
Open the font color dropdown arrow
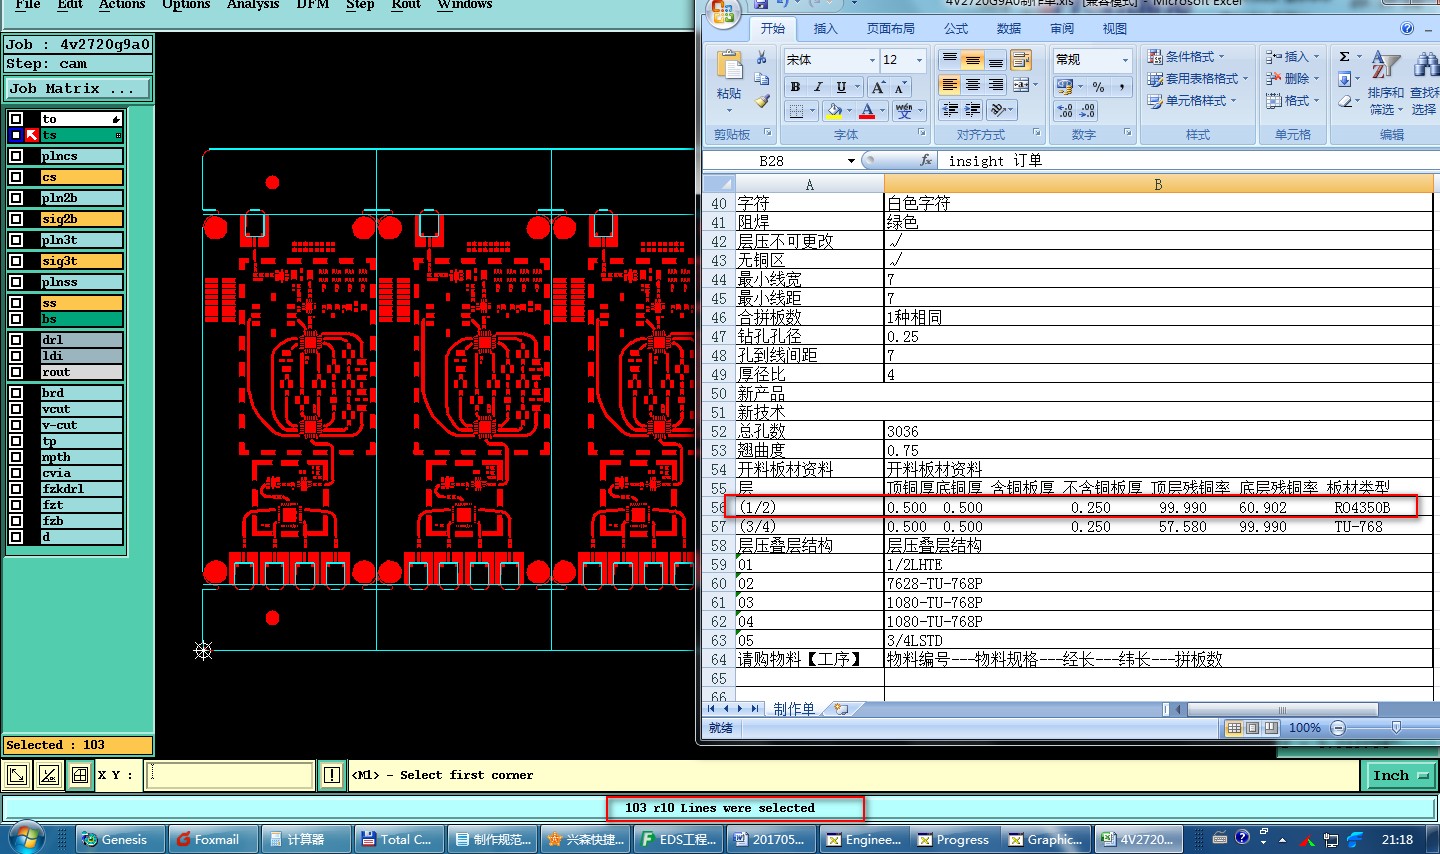[883, 111]
